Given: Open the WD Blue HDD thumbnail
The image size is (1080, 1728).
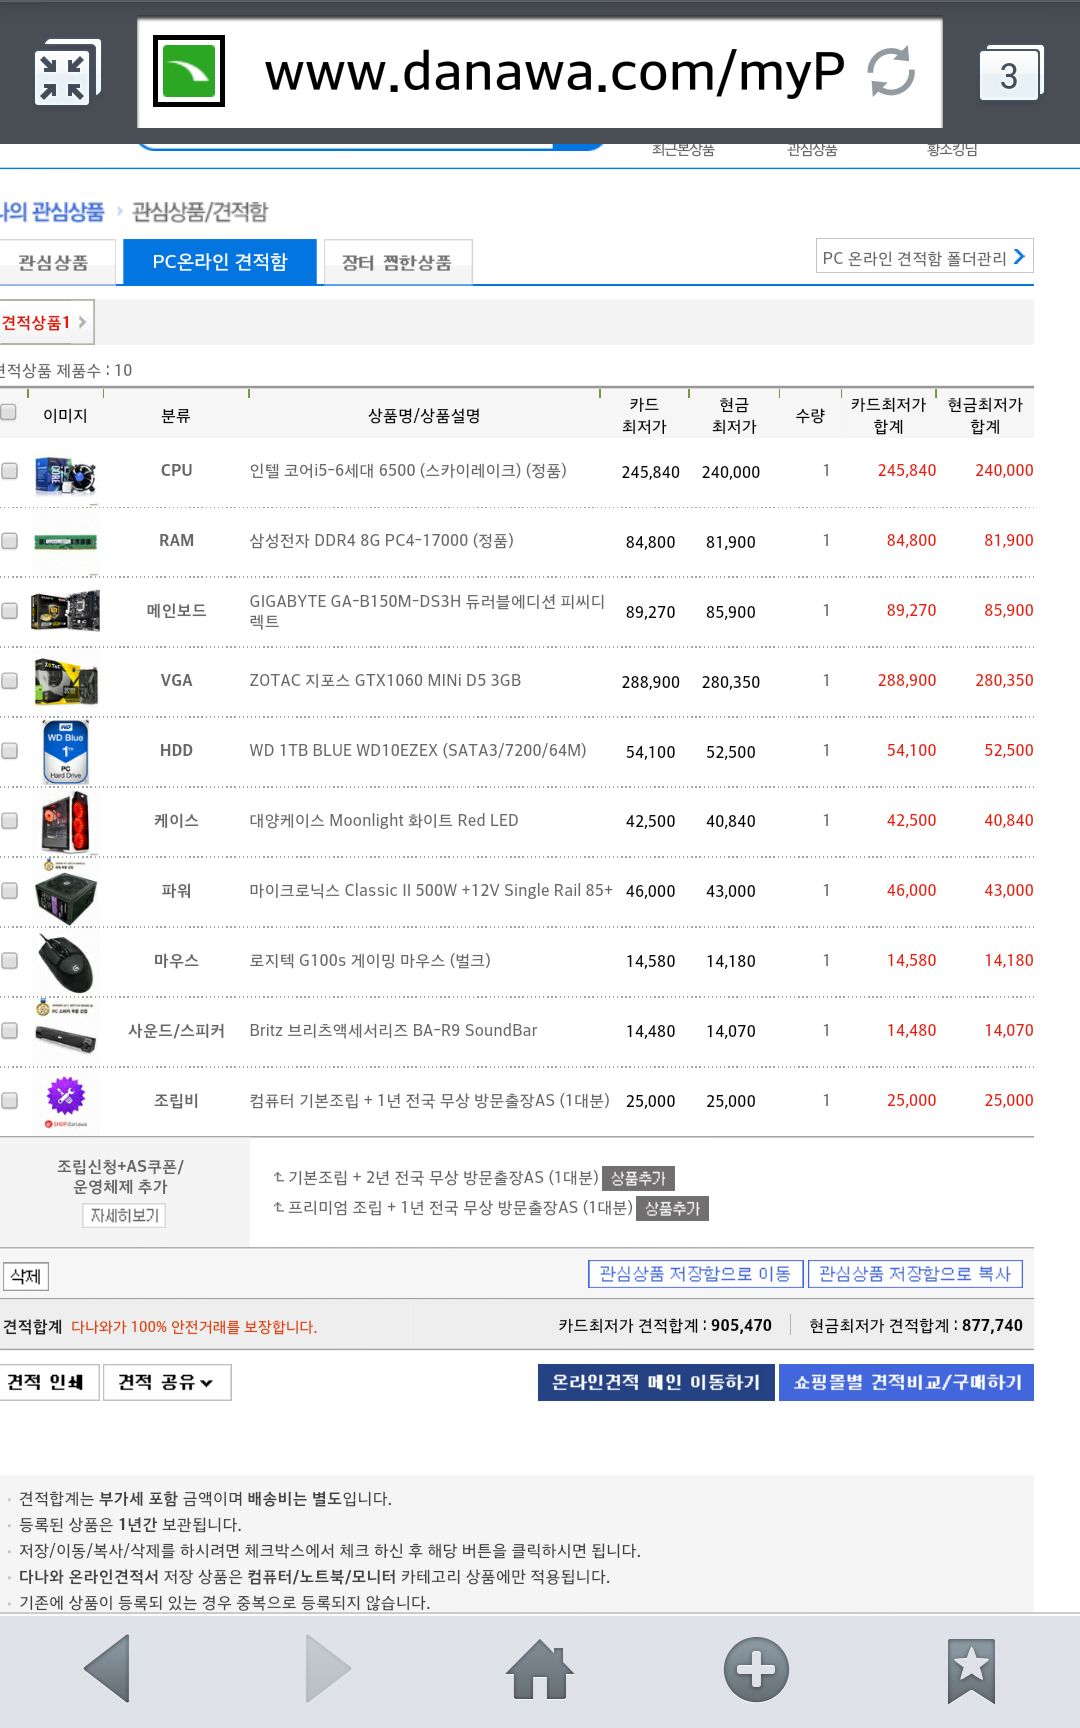Looking at the screenshot, I should point(66,751).
